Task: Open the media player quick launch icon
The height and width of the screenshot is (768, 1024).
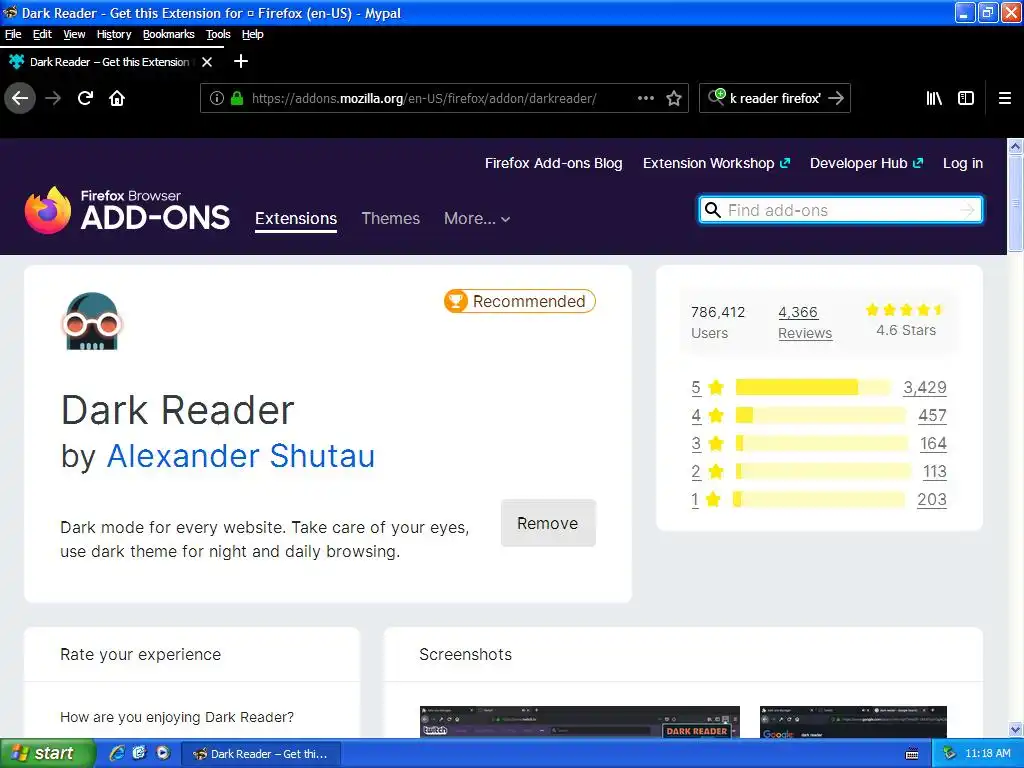Action: click(163, 753)
